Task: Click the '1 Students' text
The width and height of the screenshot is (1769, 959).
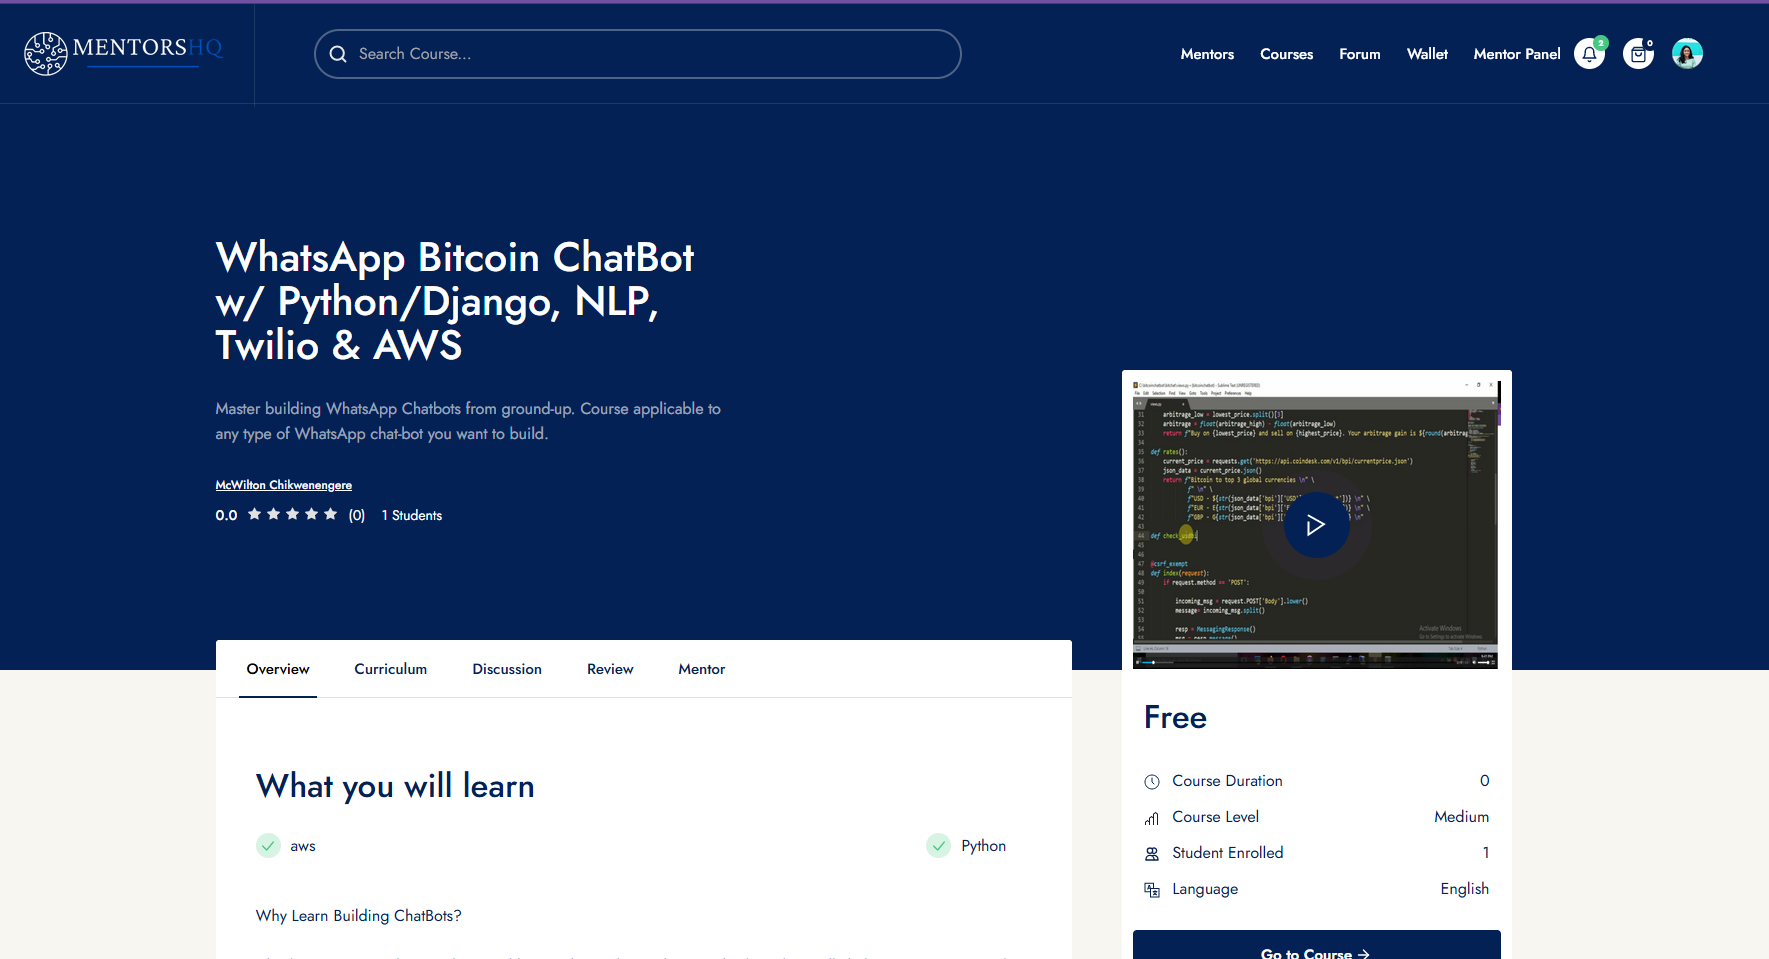Action: tap(411, 515)
